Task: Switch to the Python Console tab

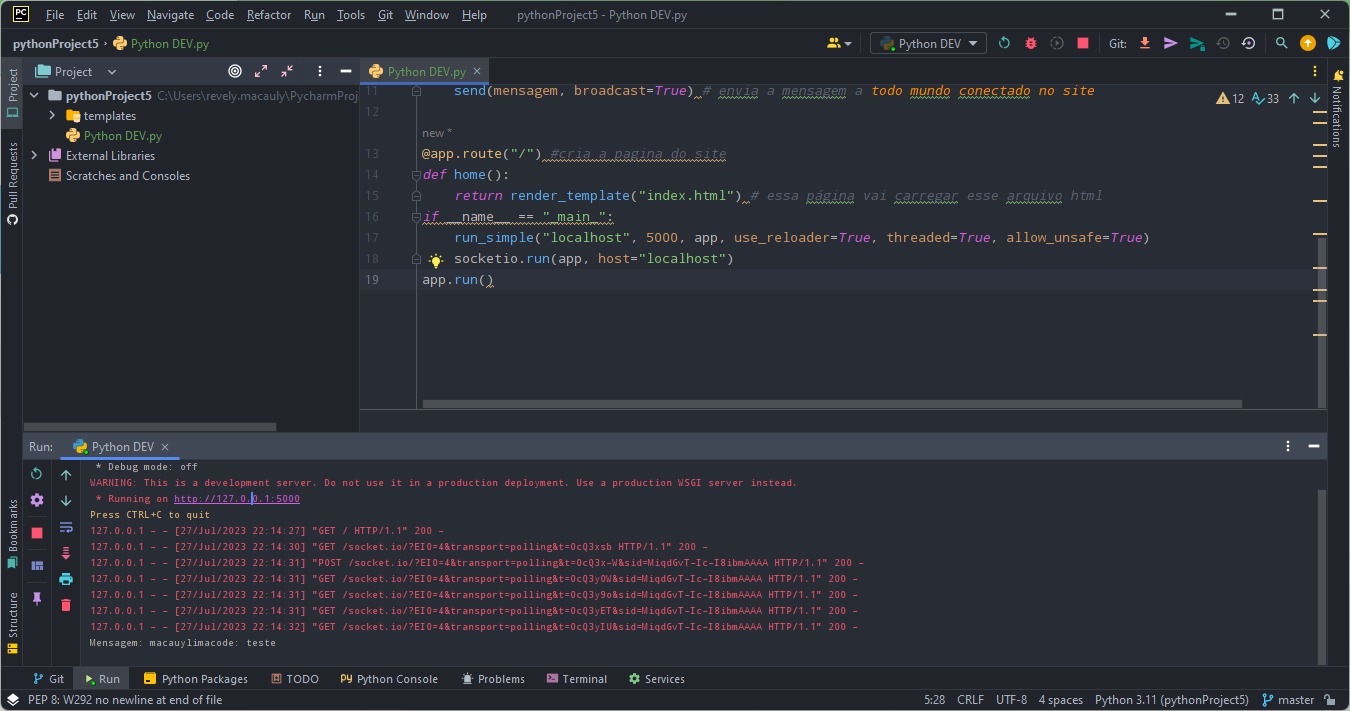Action: click(389, 679)
